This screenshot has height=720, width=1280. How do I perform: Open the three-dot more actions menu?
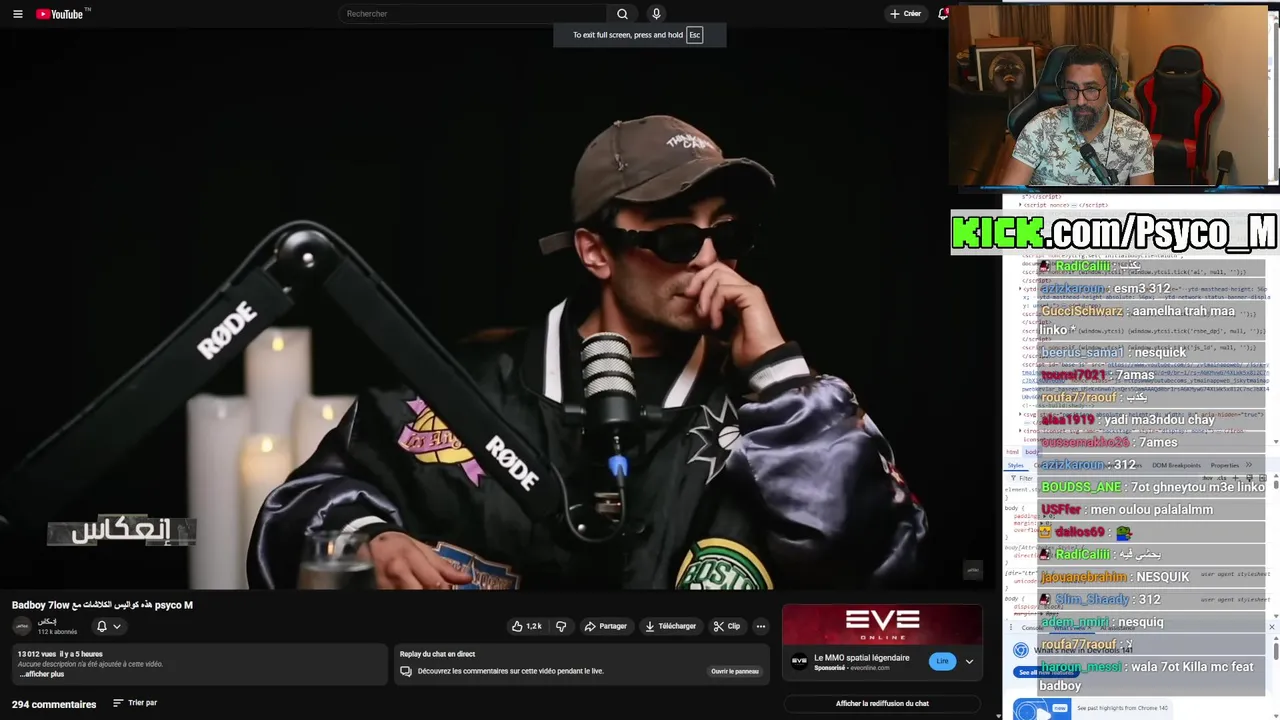coord(761,626)
